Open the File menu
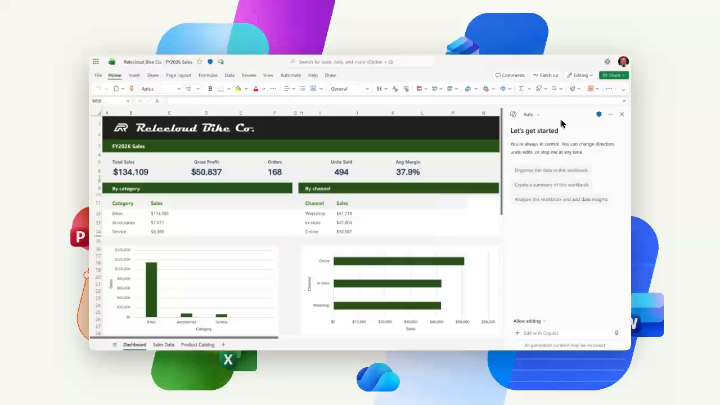Viewport: 720px width, 405px height. coord(98,75)
